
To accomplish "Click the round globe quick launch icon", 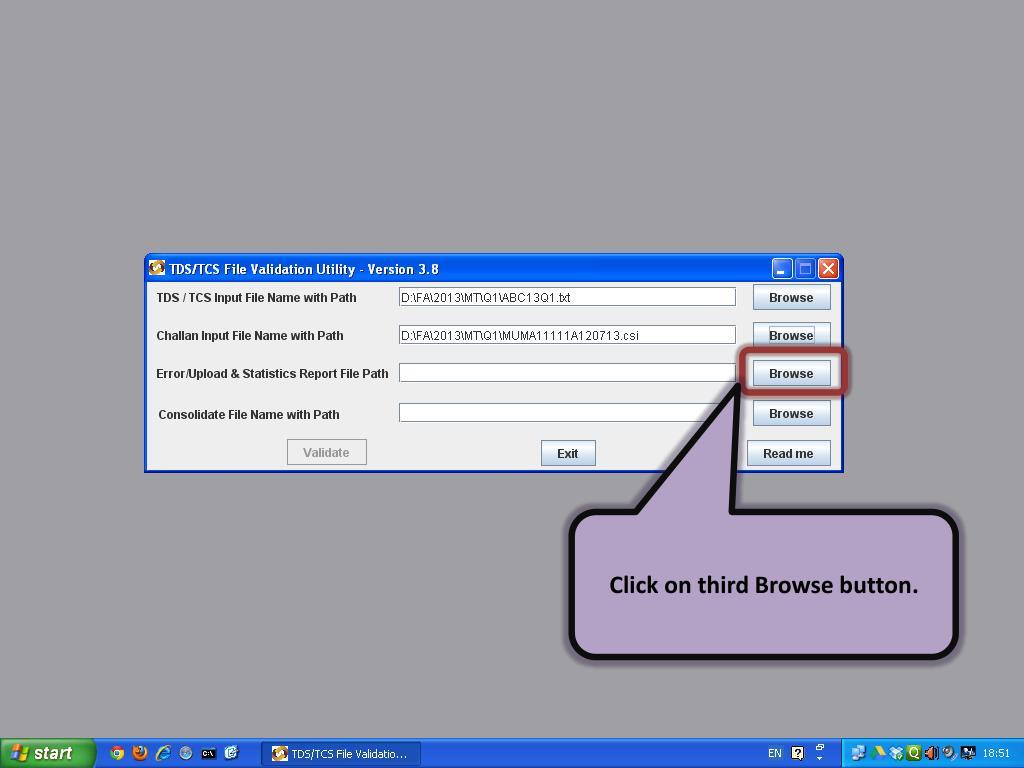I will point(186,753).
